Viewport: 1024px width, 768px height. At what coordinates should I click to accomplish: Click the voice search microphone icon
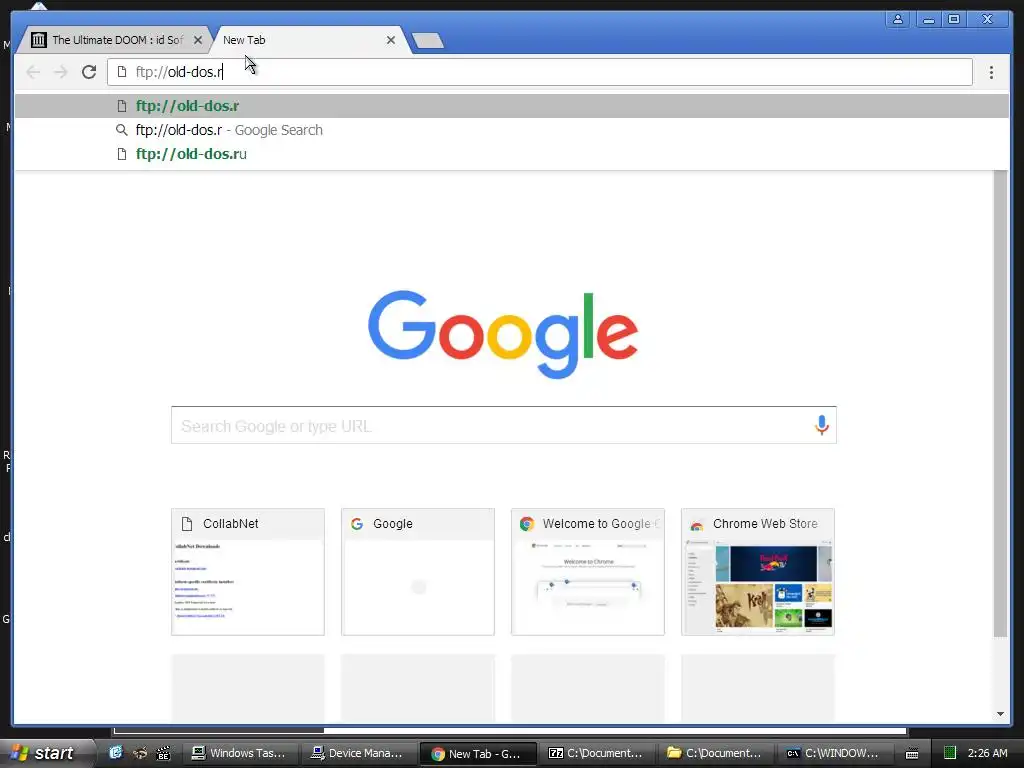coord(822,425)
